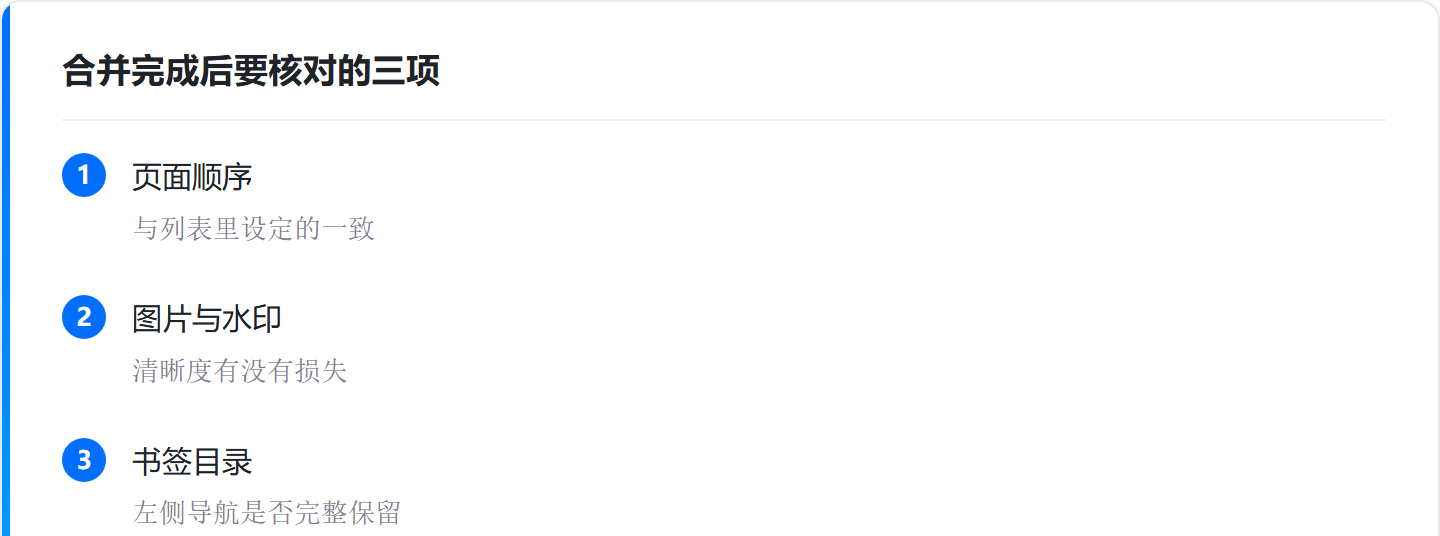Click the description 与列表里设定的一致
Viewport: 1440px width, 536px height.
[254, 229]
